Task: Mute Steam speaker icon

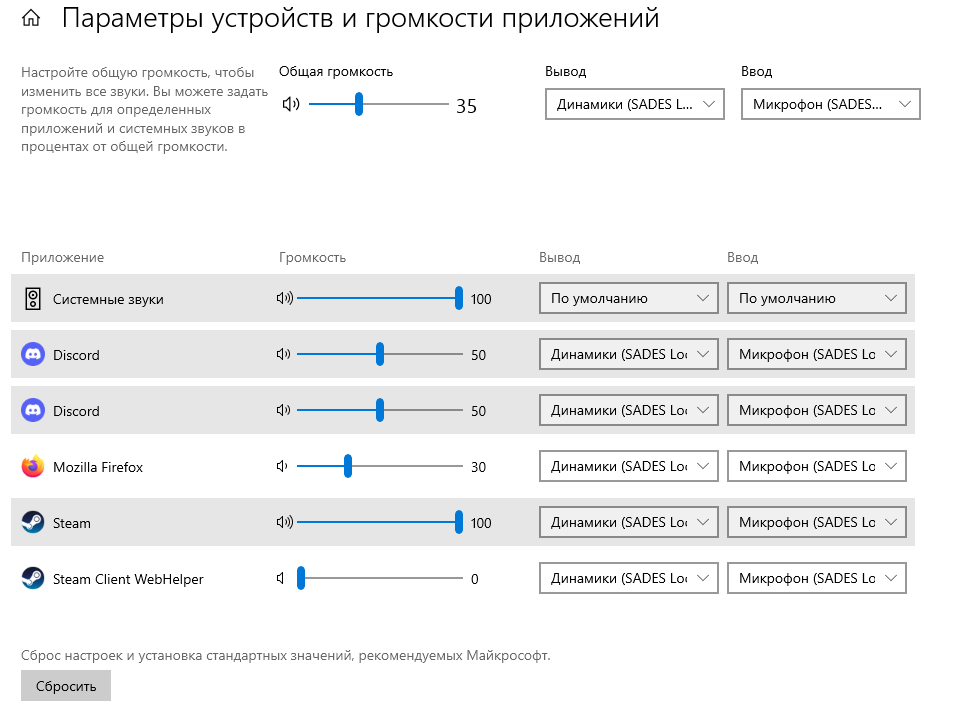Action: coord(285,522)
